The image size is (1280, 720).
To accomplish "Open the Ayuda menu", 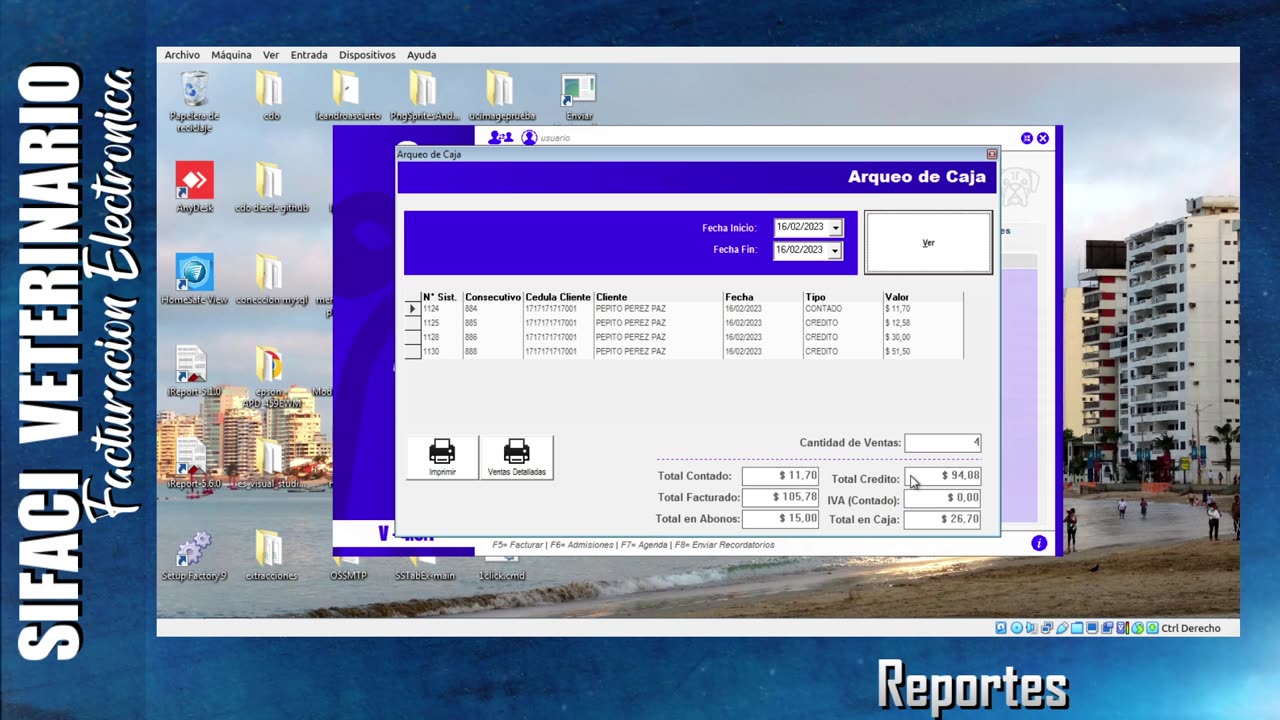I will (x=421, y=55).
